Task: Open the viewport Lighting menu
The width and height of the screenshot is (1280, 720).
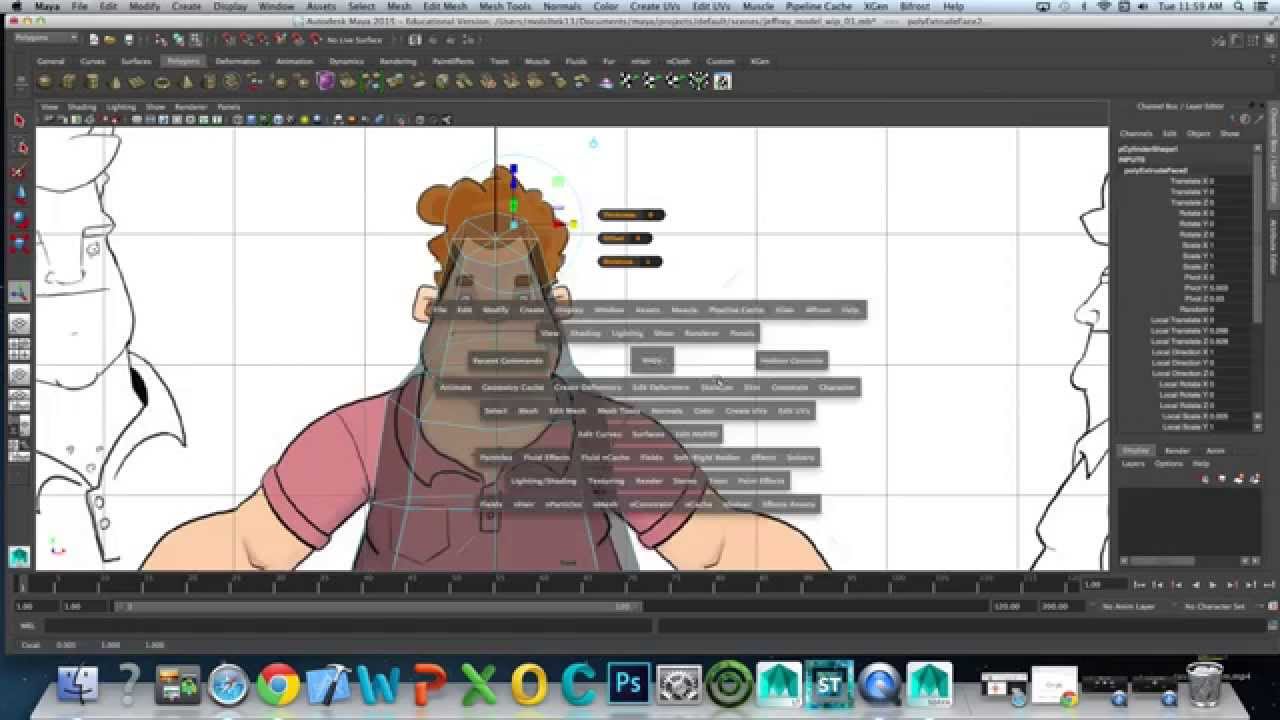Action: click(121, 106)
